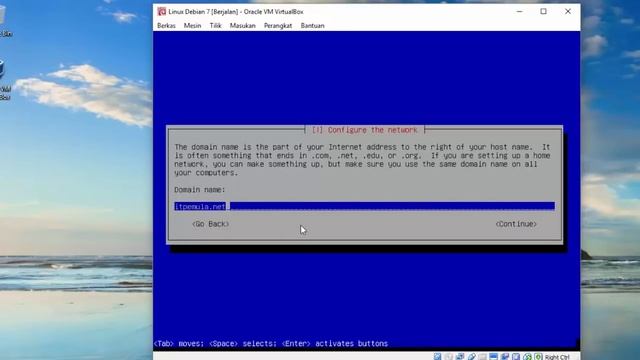Click the VirtualBox icon in title bar

(x=162, y=12)
